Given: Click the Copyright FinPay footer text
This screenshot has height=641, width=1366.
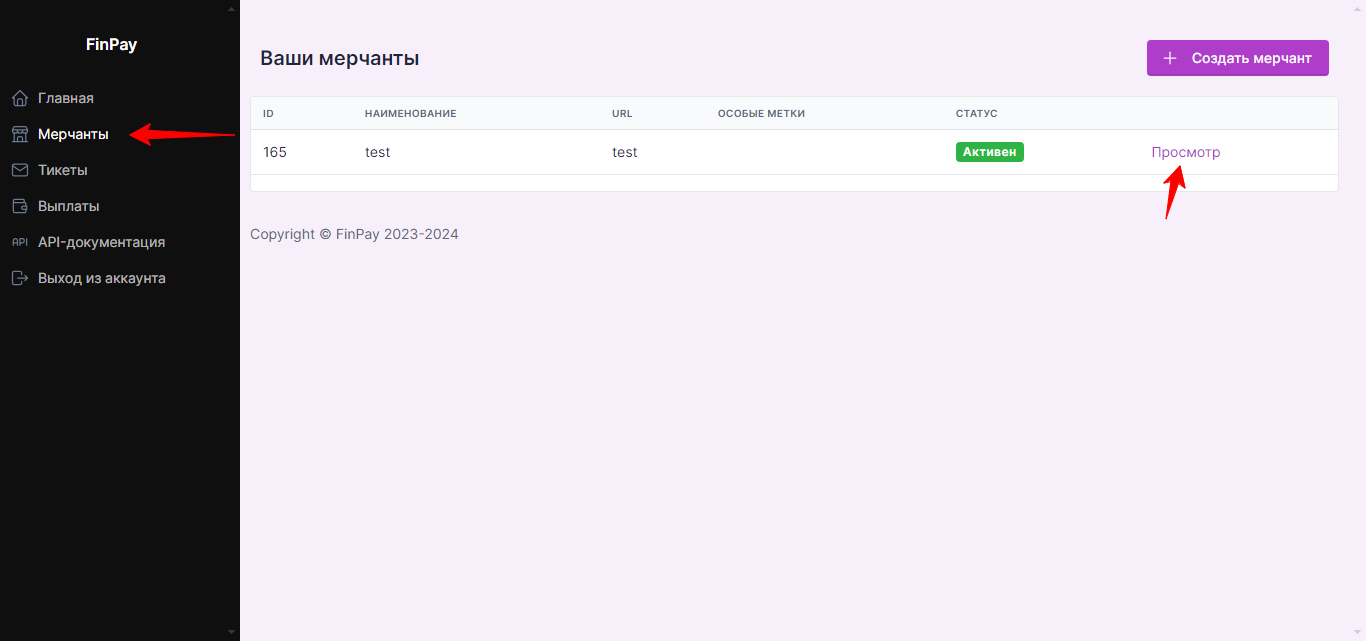Looking at the screenshot, I should click(355, 233).
